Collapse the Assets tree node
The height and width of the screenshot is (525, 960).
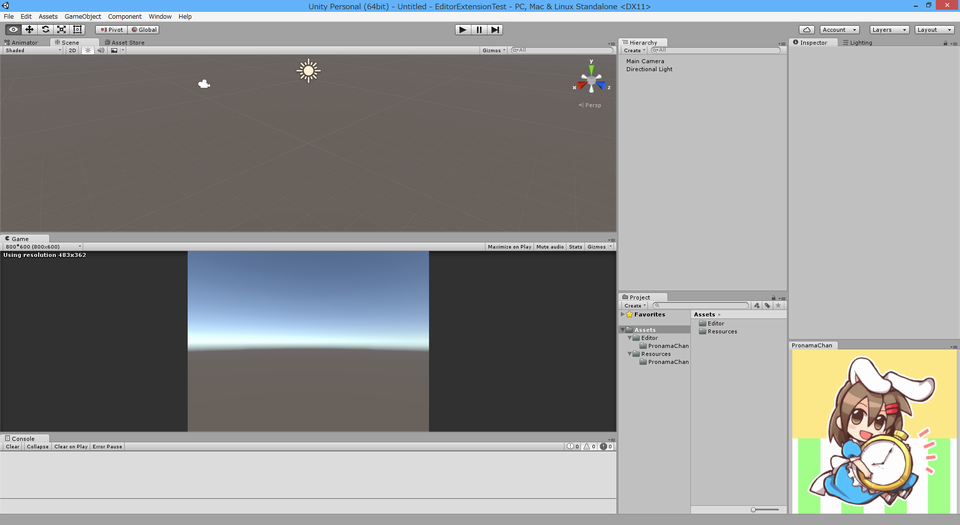623,330
